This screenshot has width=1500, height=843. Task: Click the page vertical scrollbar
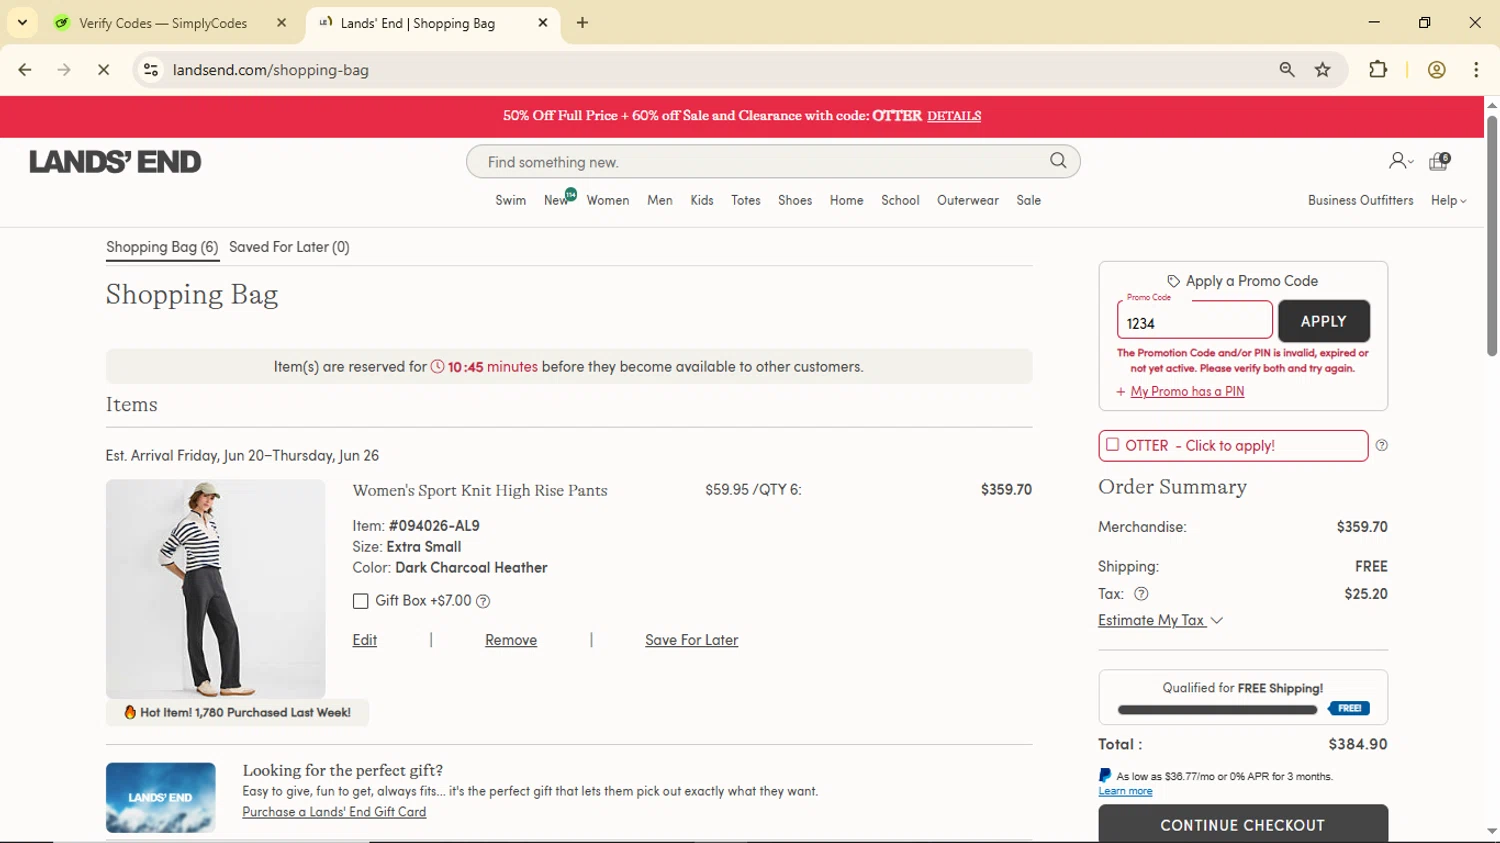(1492, 236)
